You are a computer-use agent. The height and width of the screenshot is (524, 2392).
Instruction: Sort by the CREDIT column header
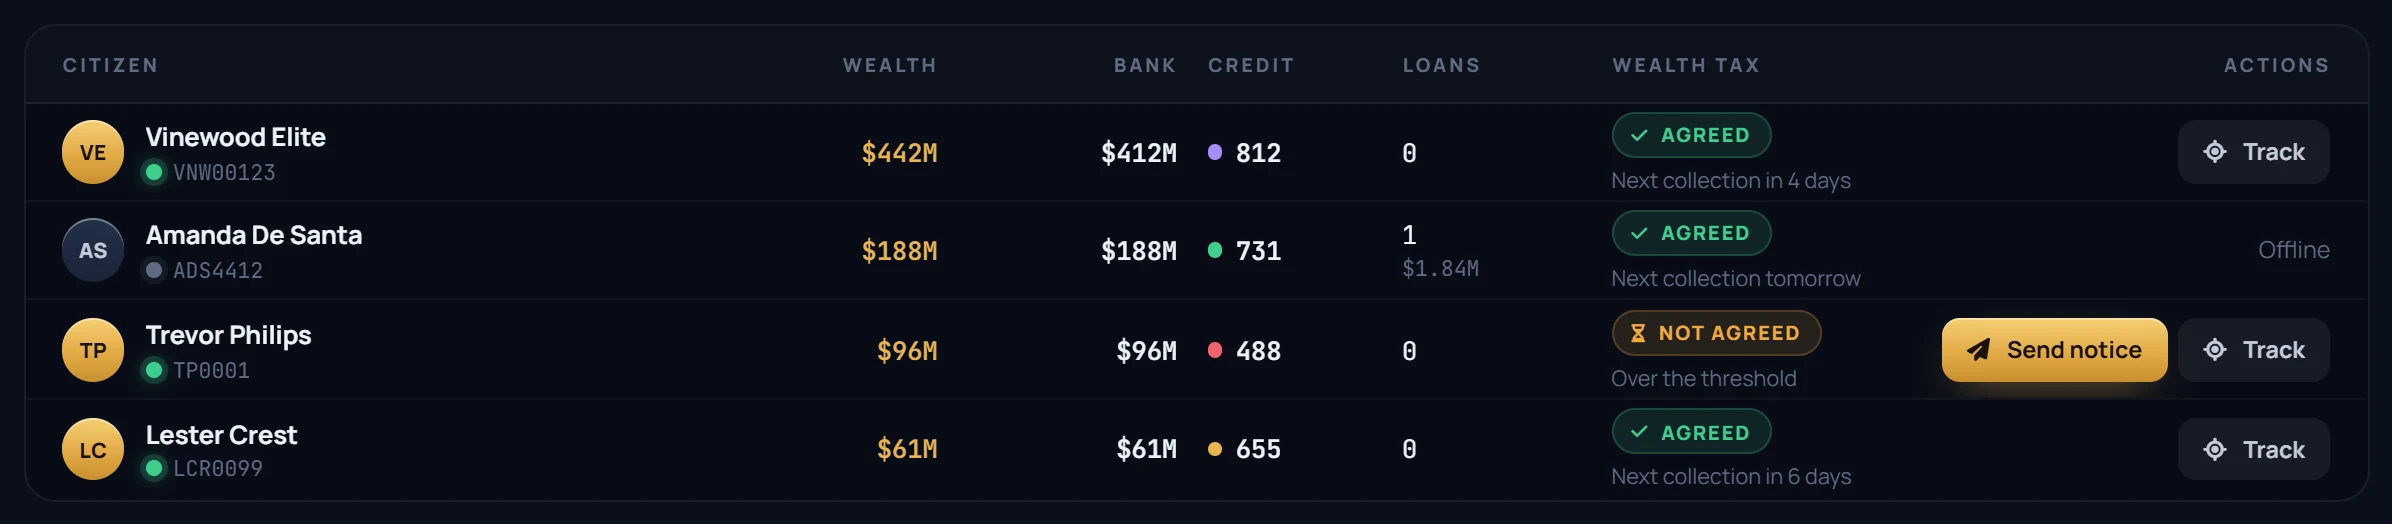point(1251,65)
